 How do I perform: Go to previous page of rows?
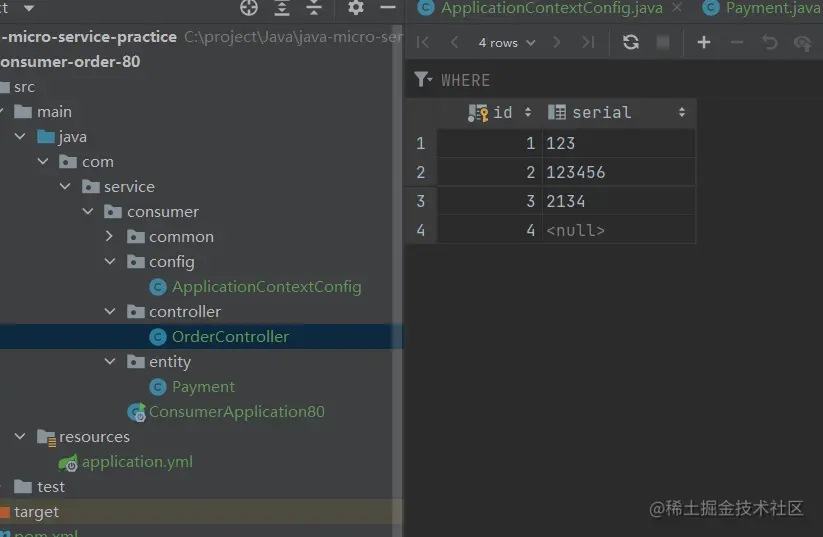pyautogui.click(x=455, y=42)
